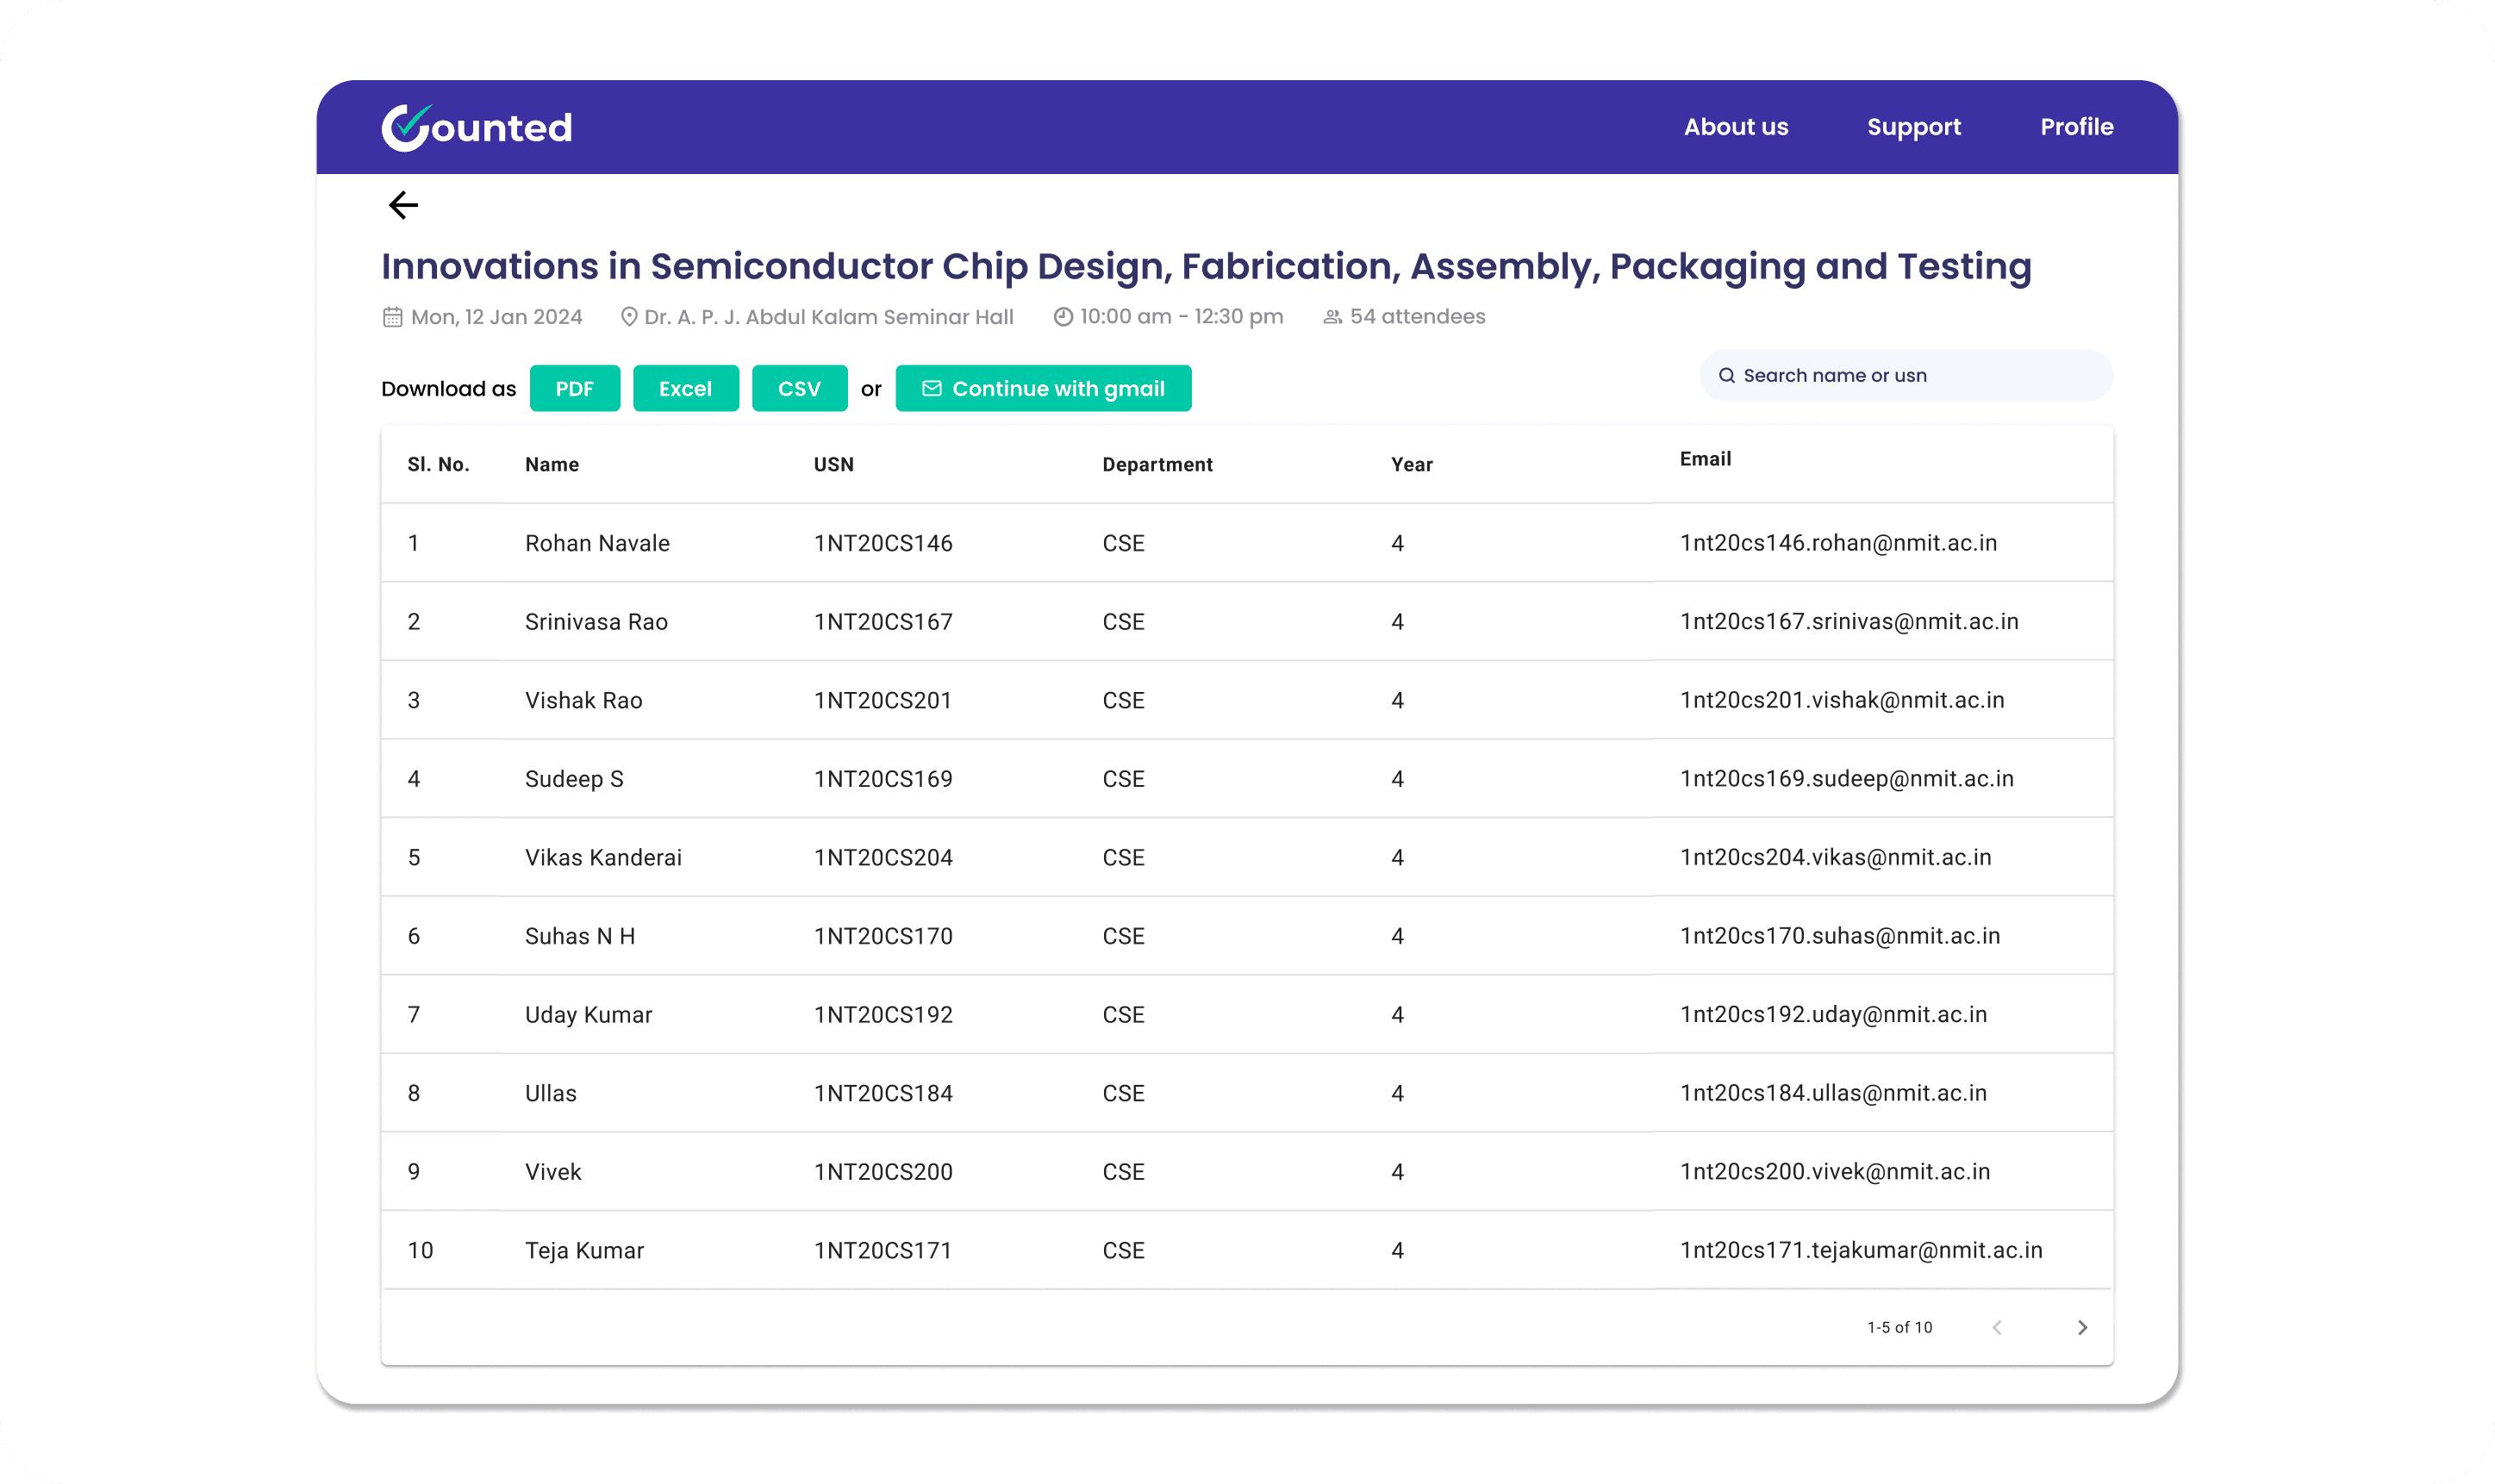Click the search magnifier icon
2495x1484 pixels.
1726,376
